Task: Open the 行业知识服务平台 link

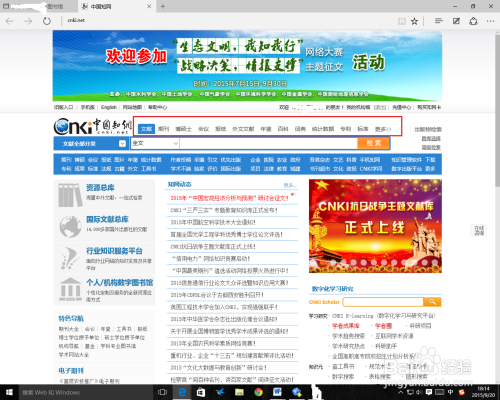Action: (x=114, y=251)
